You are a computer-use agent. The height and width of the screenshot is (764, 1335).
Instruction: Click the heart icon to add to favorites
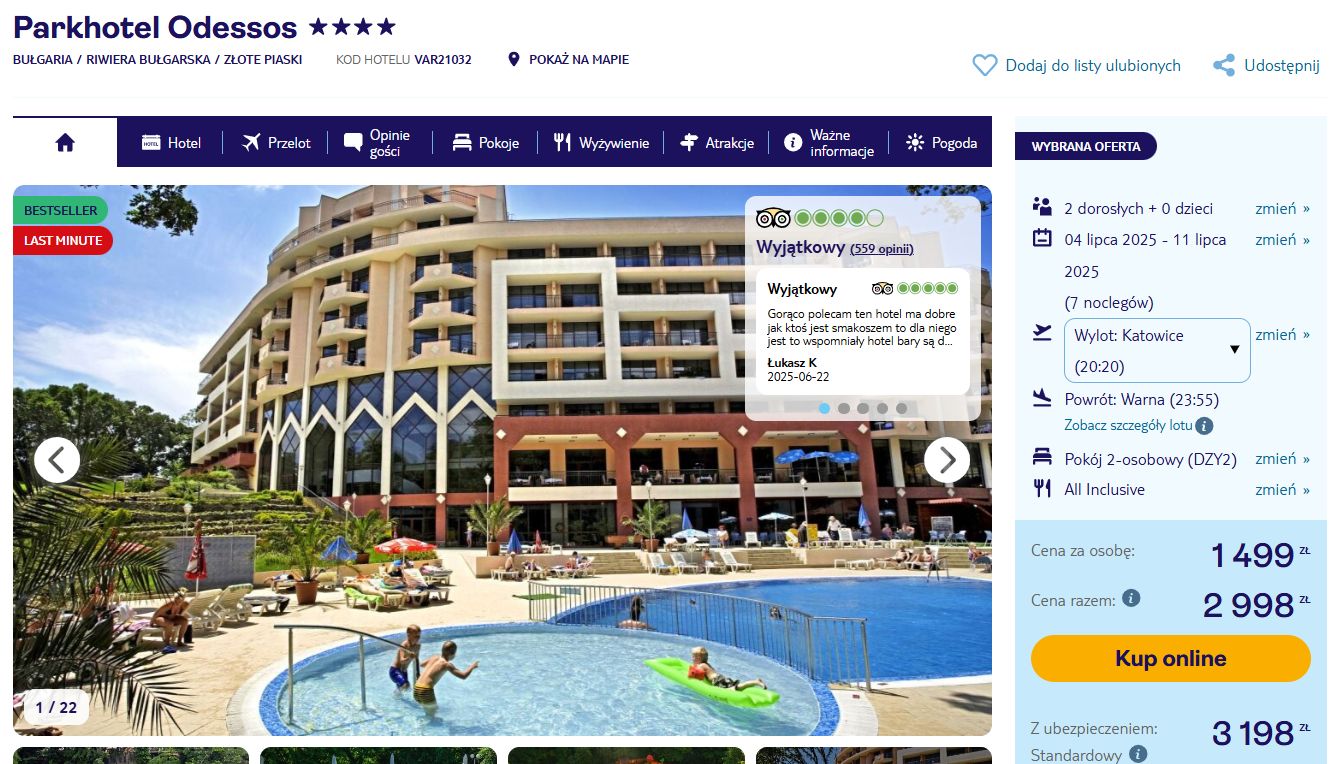(x=985, y=65)
